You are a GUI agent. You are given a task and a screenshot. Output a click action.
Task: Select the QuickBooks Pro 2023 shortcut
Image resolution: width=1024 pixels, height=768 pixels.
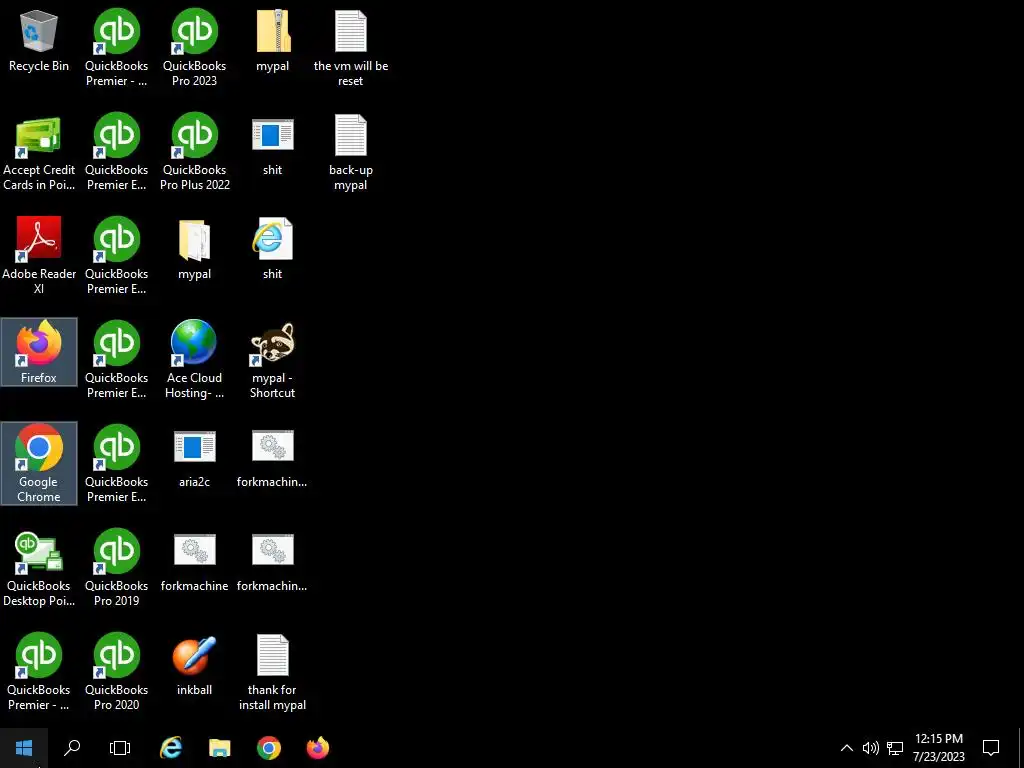(195, 48)
